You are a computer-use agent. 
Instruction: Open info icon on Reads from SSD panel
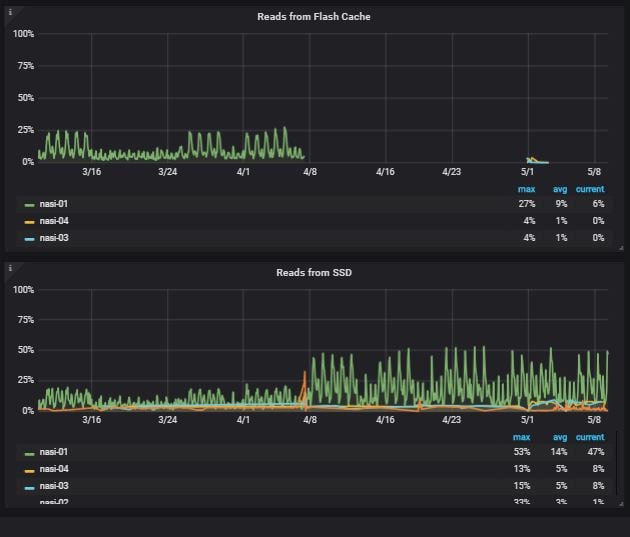(x=10, y=268)
